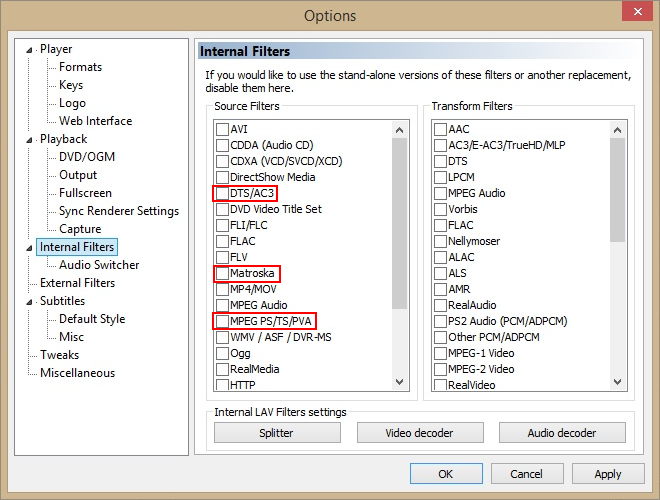Check the Matroska source filter
This screenshot has width=660, height=500.
click(x=222, y=273)
